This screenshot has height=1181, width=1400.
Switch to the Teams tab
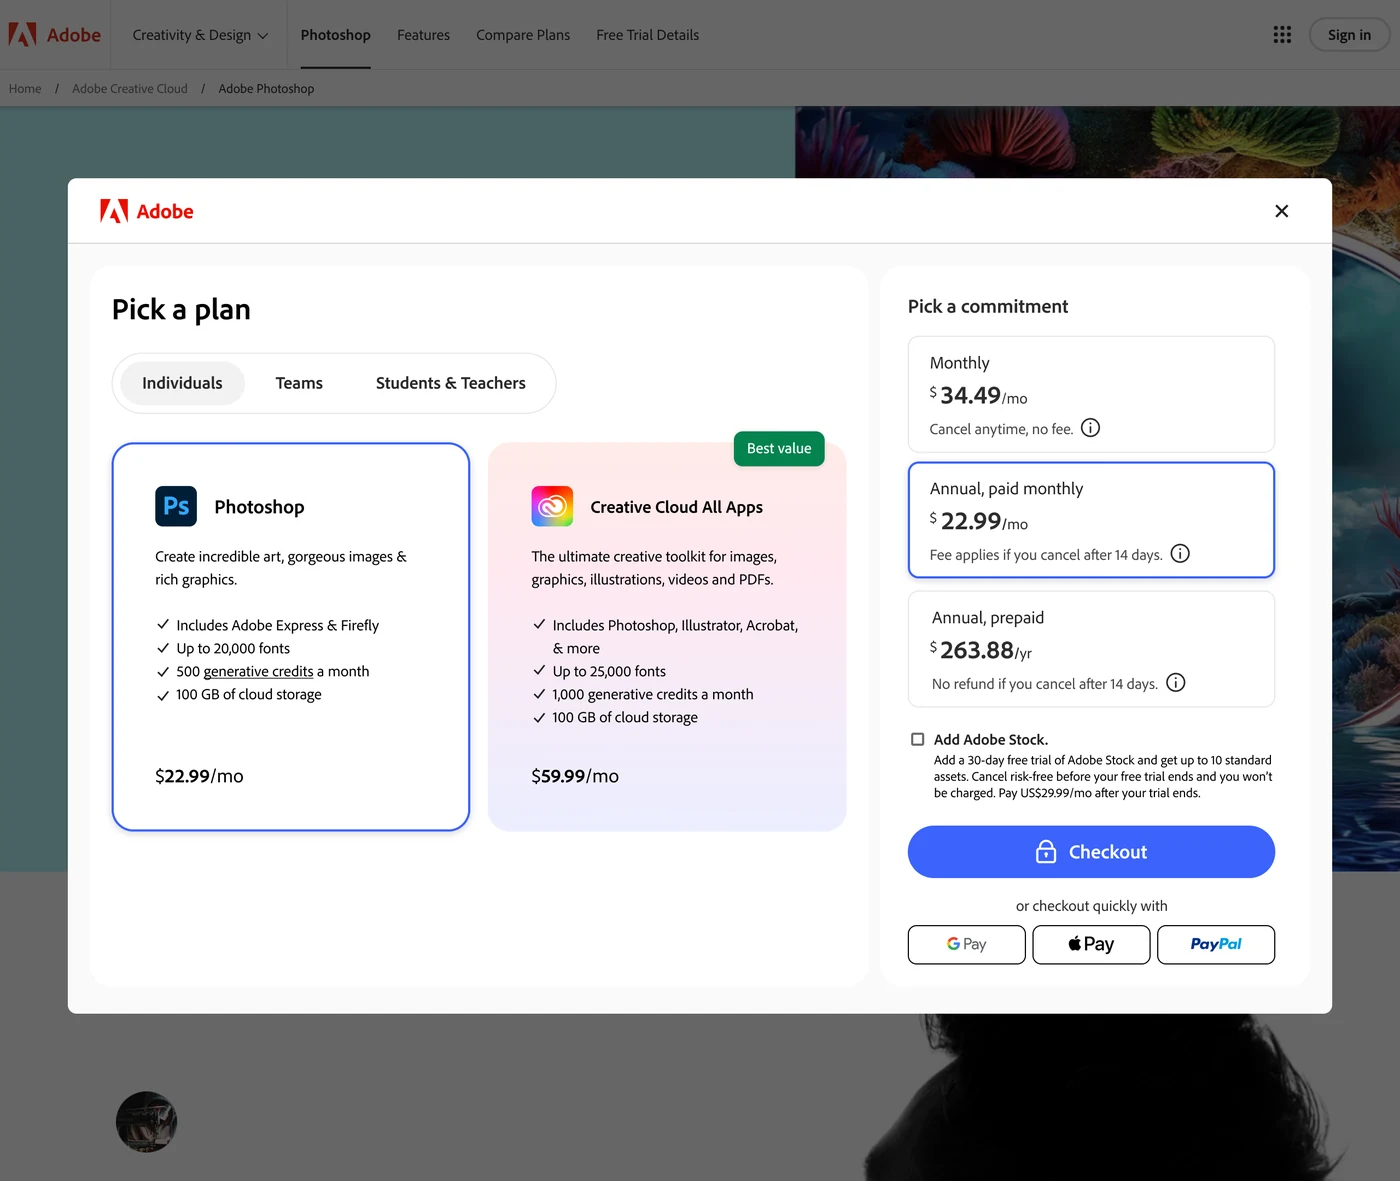coord(299,383)
